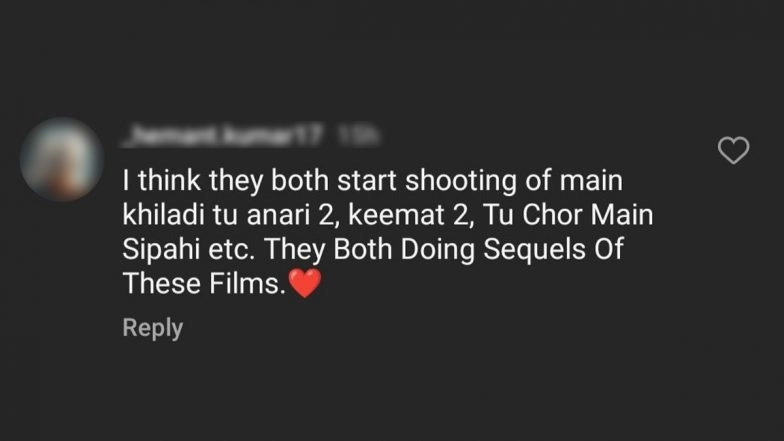Click the red heart emoji after 'These Films.'
The height and width of the screenshot is (441, 784).
(x=305, y=283)
